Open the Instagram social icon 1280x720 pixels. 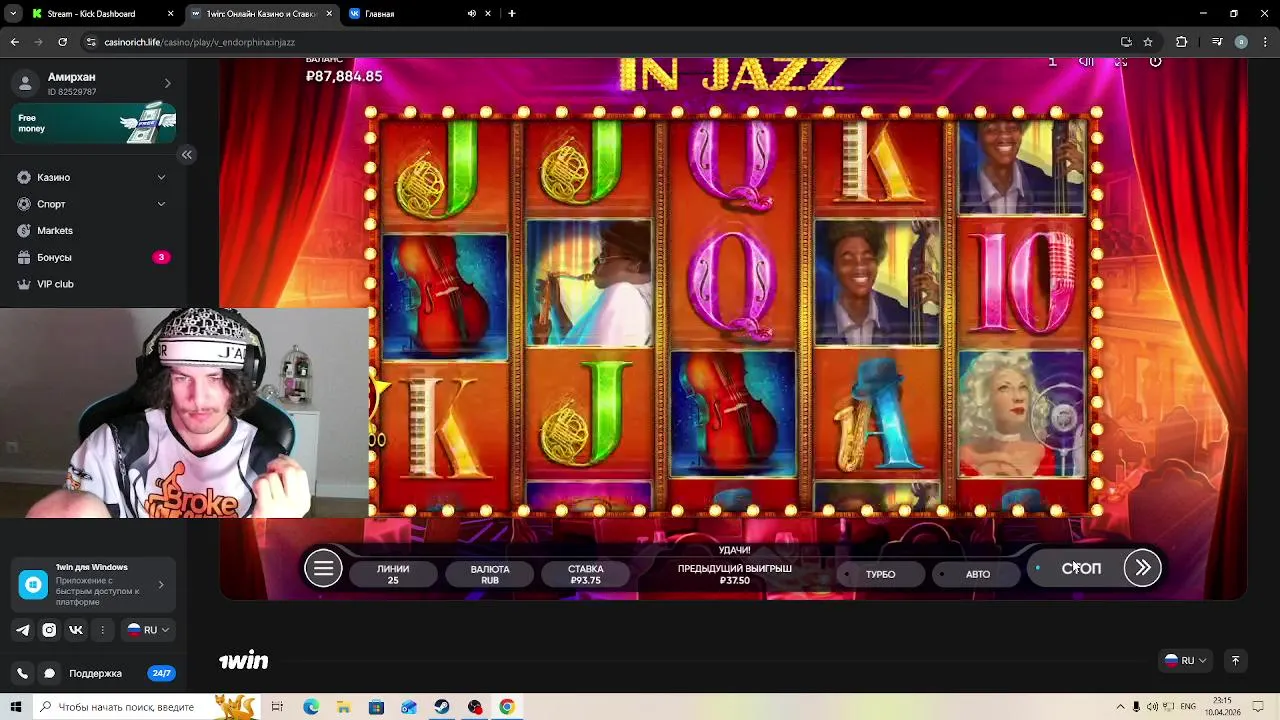click(49, 630)
